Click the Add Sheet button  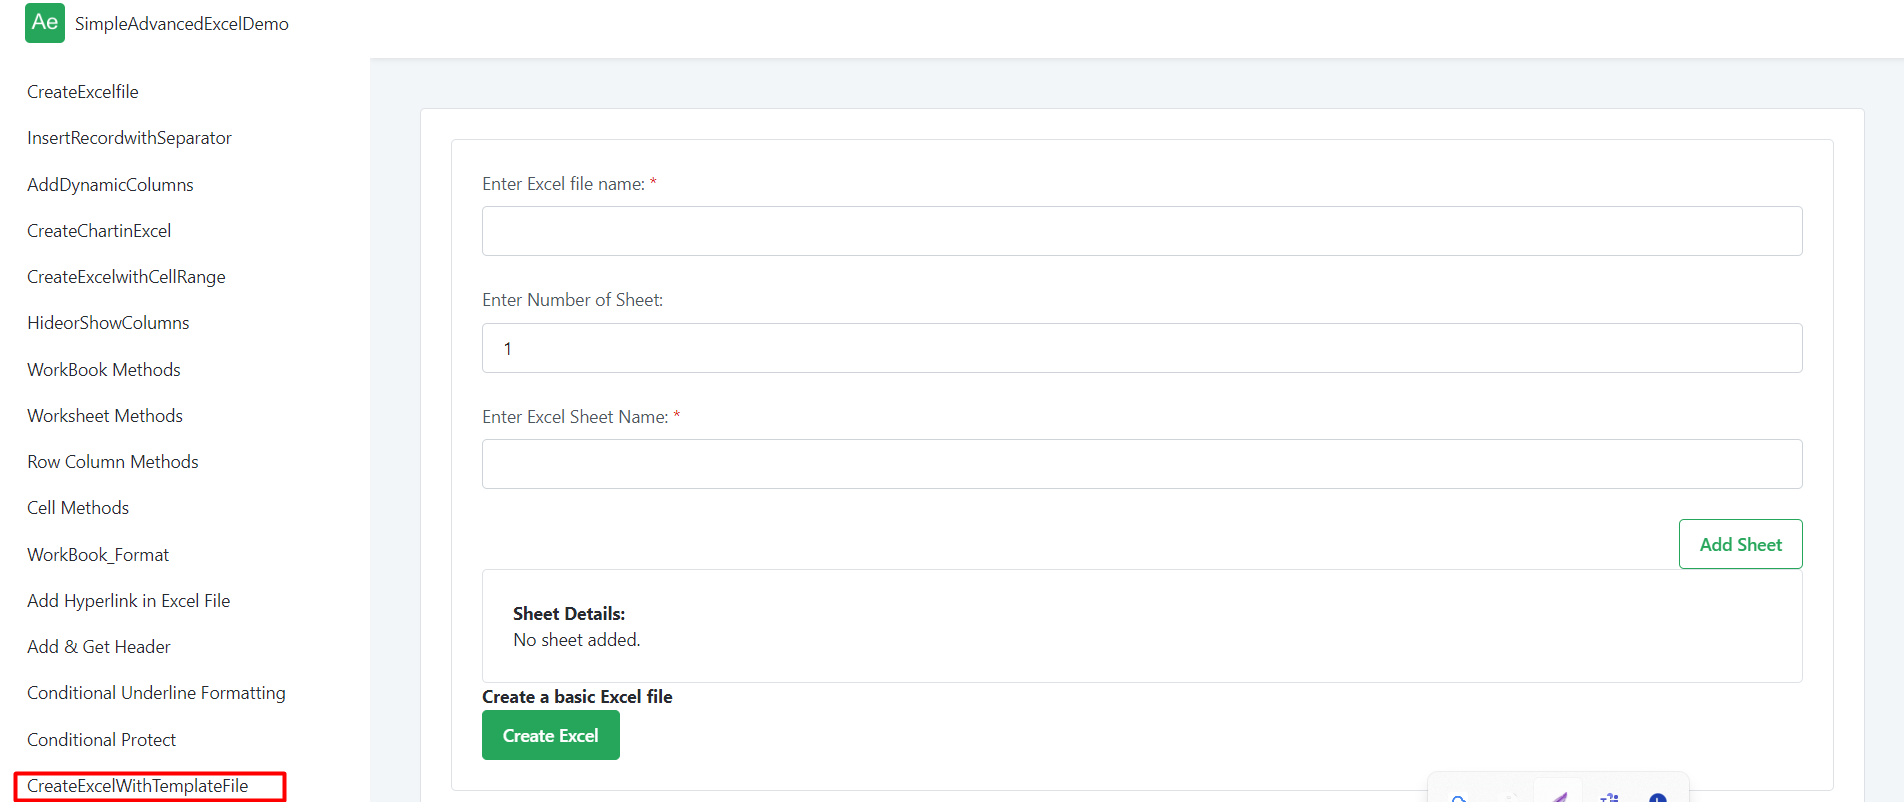[1740, 544]
